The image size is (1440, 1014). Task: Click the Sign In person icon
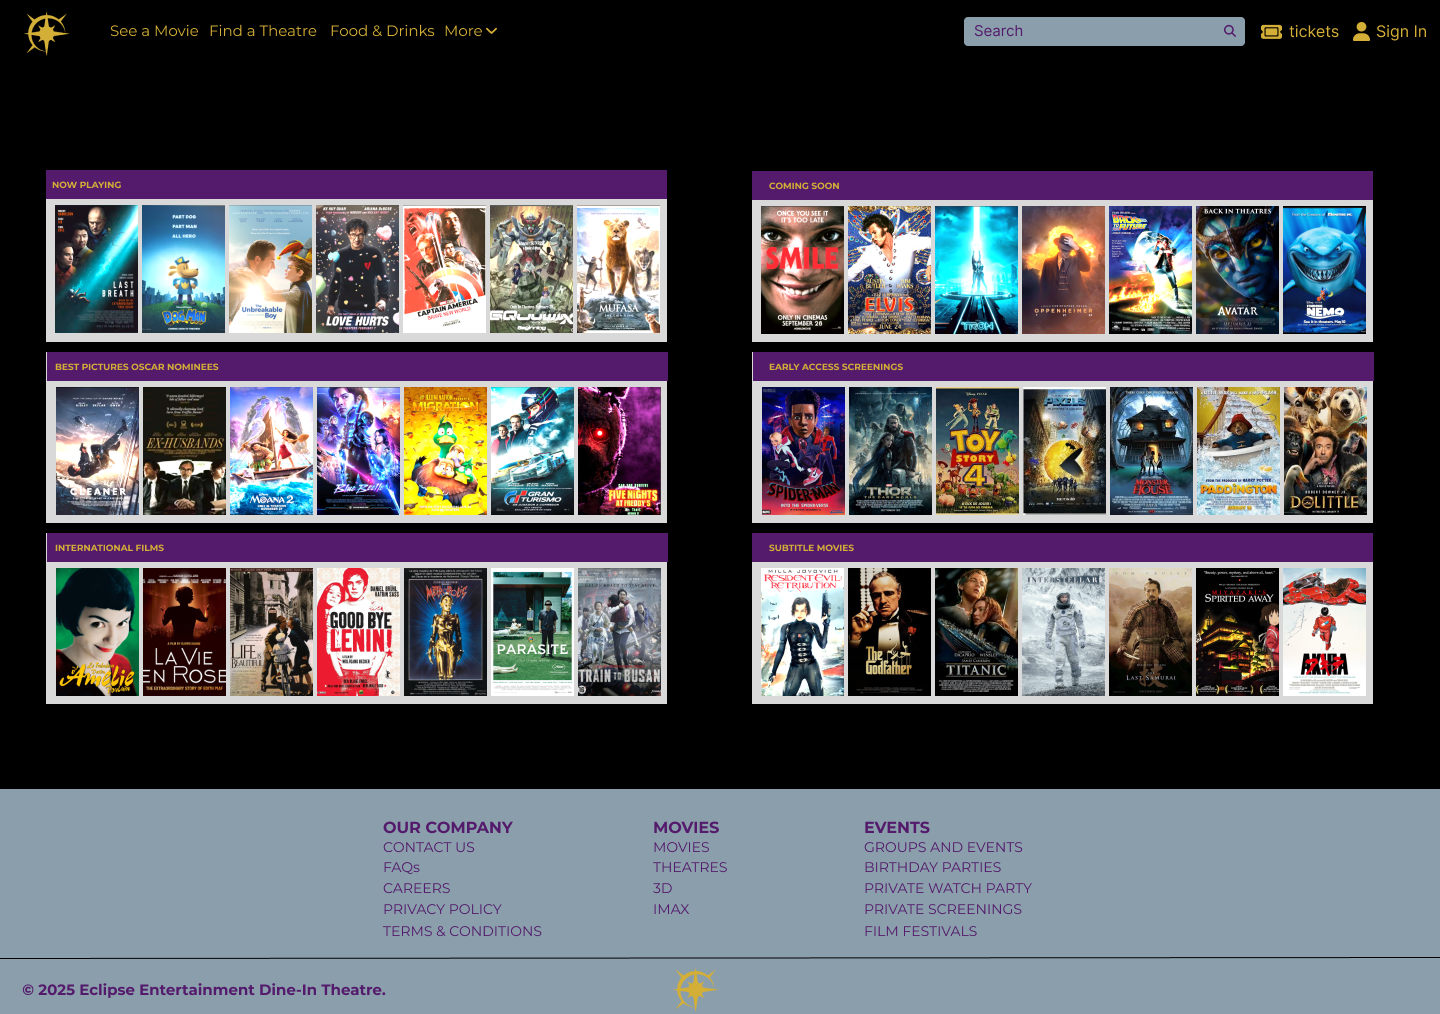click(1361, 32)
